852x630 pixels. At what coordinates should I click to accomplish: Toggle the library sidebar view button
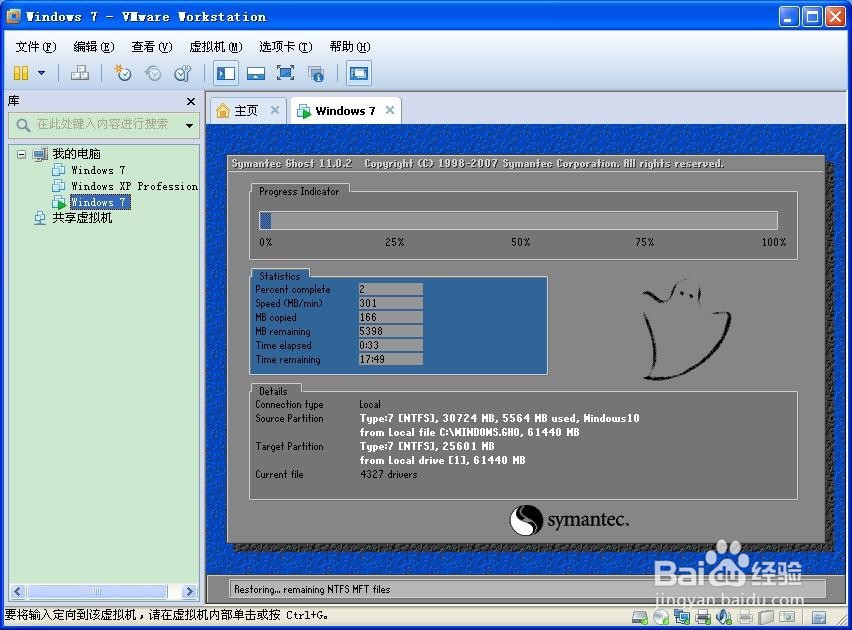tap(225, 73)
